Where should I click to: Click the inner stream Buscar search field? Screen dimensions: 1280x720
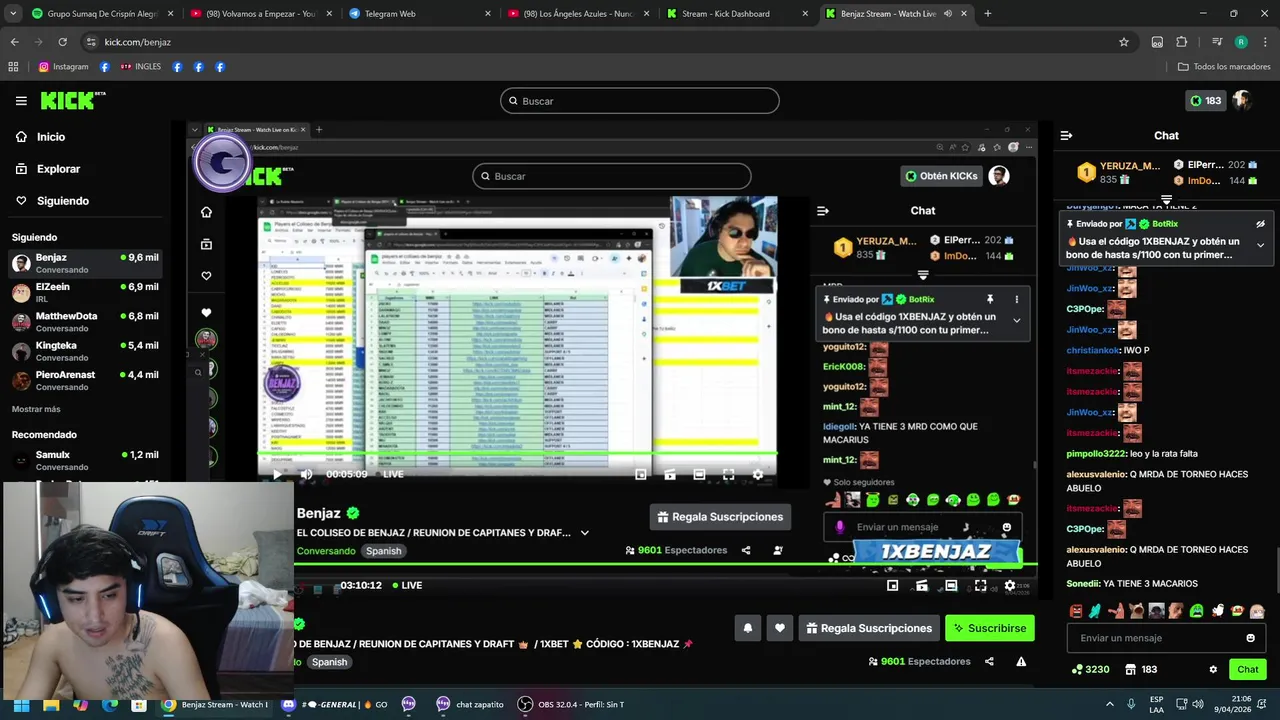(611, 176)
